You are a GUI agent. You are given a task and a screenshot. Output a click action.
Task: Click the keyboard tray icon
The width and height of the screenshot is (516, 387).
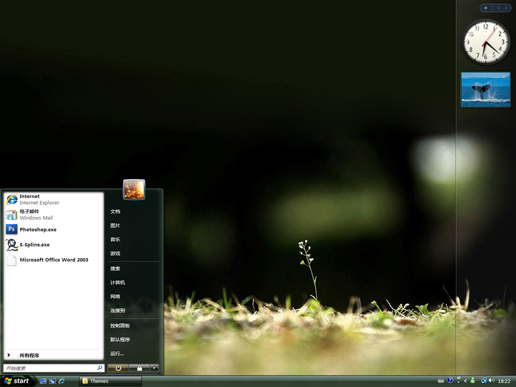441,381
